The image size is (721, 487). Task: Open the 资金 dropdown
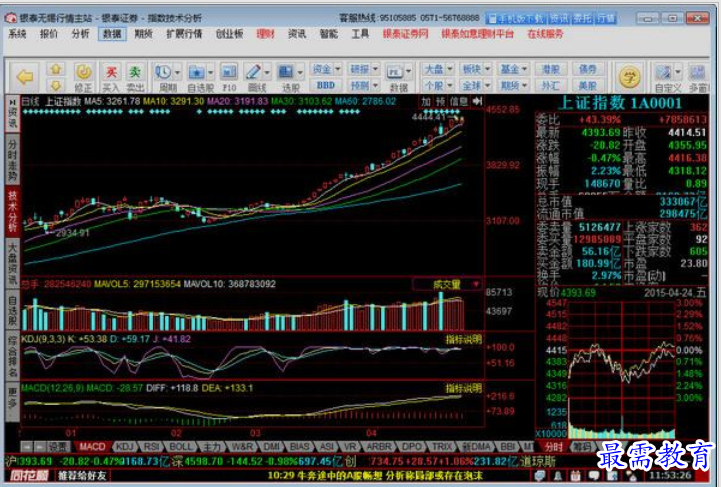point(326,69)
